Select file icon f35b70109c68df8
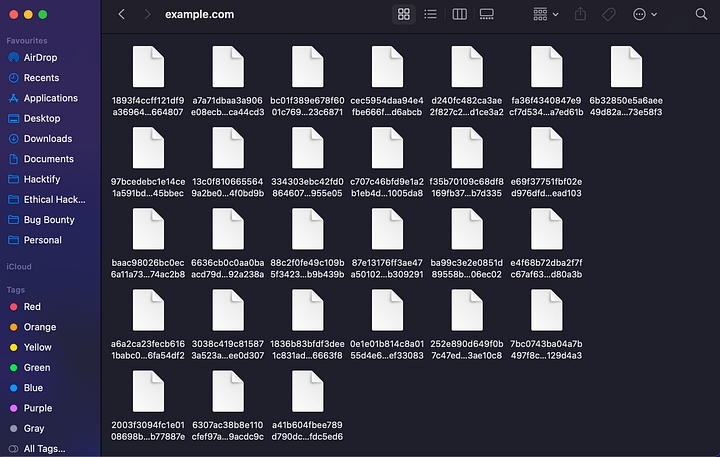The image size is (720, 457). coord(467,148)
